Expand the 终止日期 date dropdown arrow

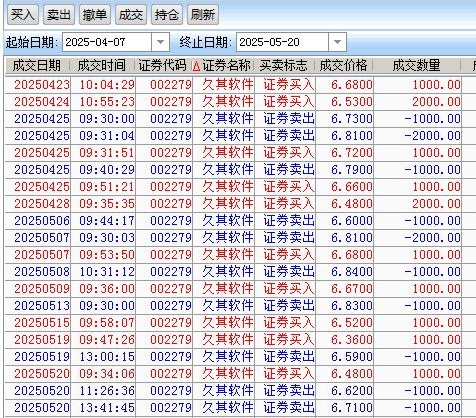tap(337, 42)
